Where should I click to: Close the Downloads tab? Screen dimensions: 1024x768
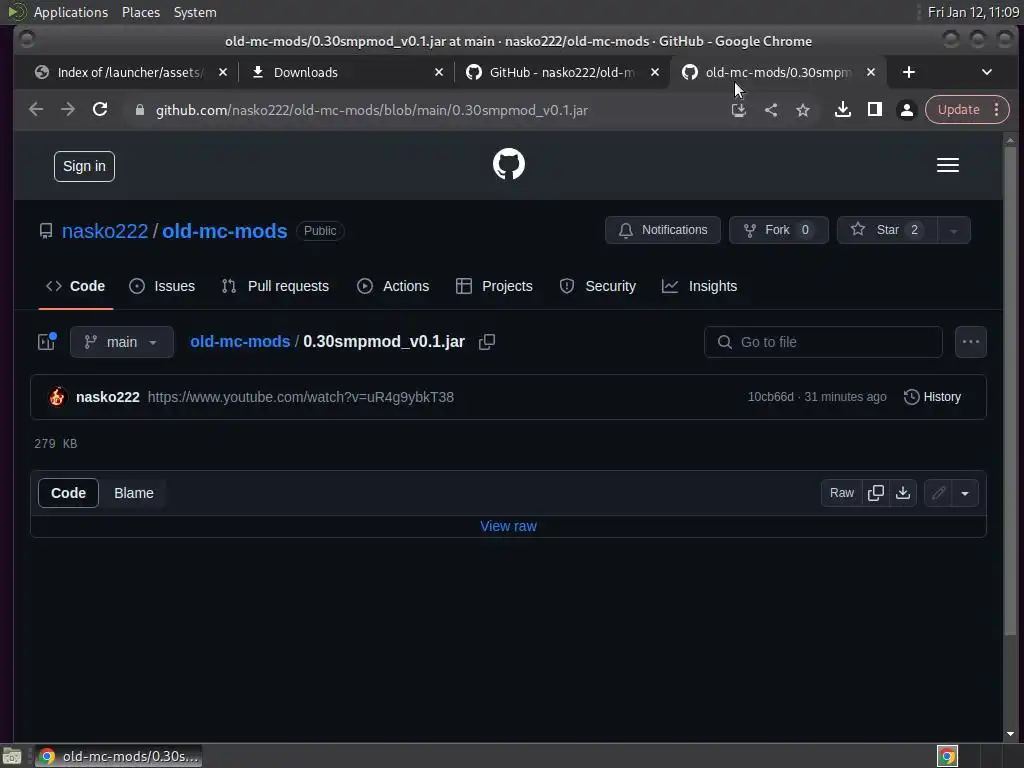click(x=439, y=72)
